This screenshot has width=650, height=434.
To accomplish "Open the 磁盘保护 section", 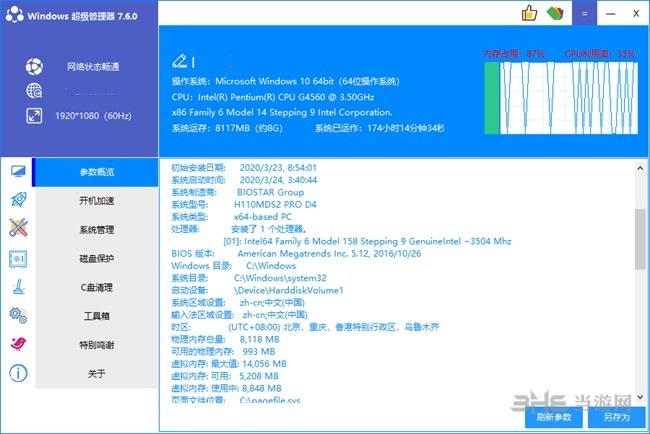I will tap(97, 259).
